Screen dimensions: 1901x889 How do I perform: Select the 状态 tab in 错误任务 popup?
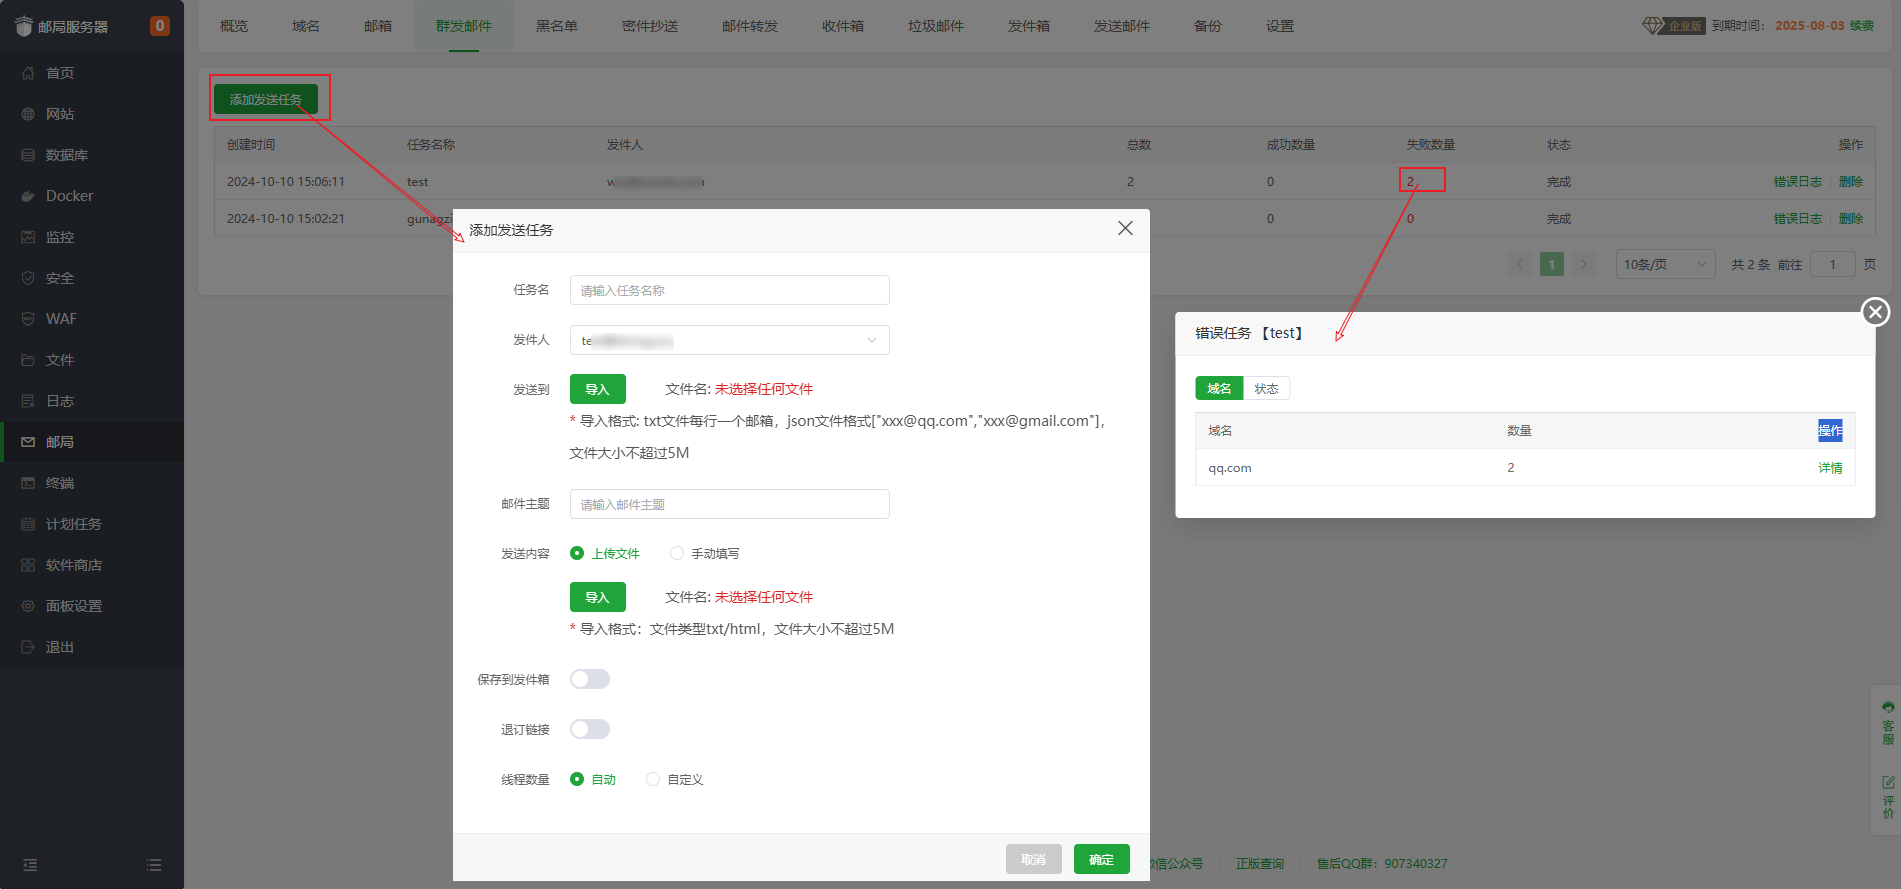click(1266, 388)
